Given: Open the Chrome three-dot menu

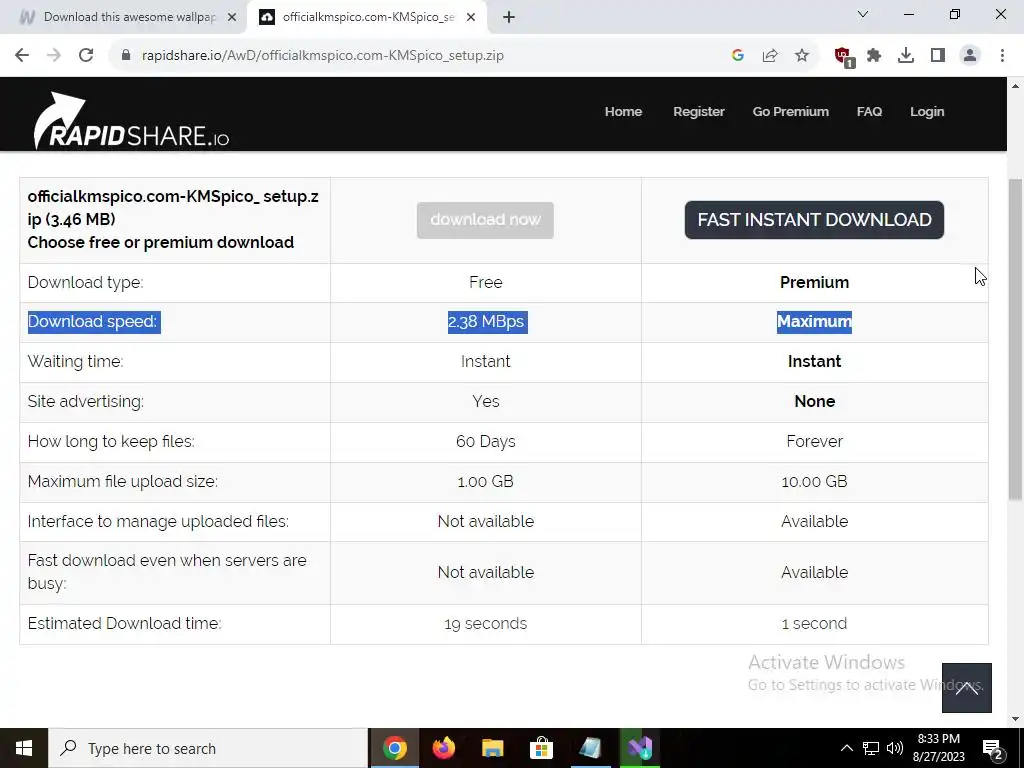Looking at the screenshot, I should pos(1002,55).
